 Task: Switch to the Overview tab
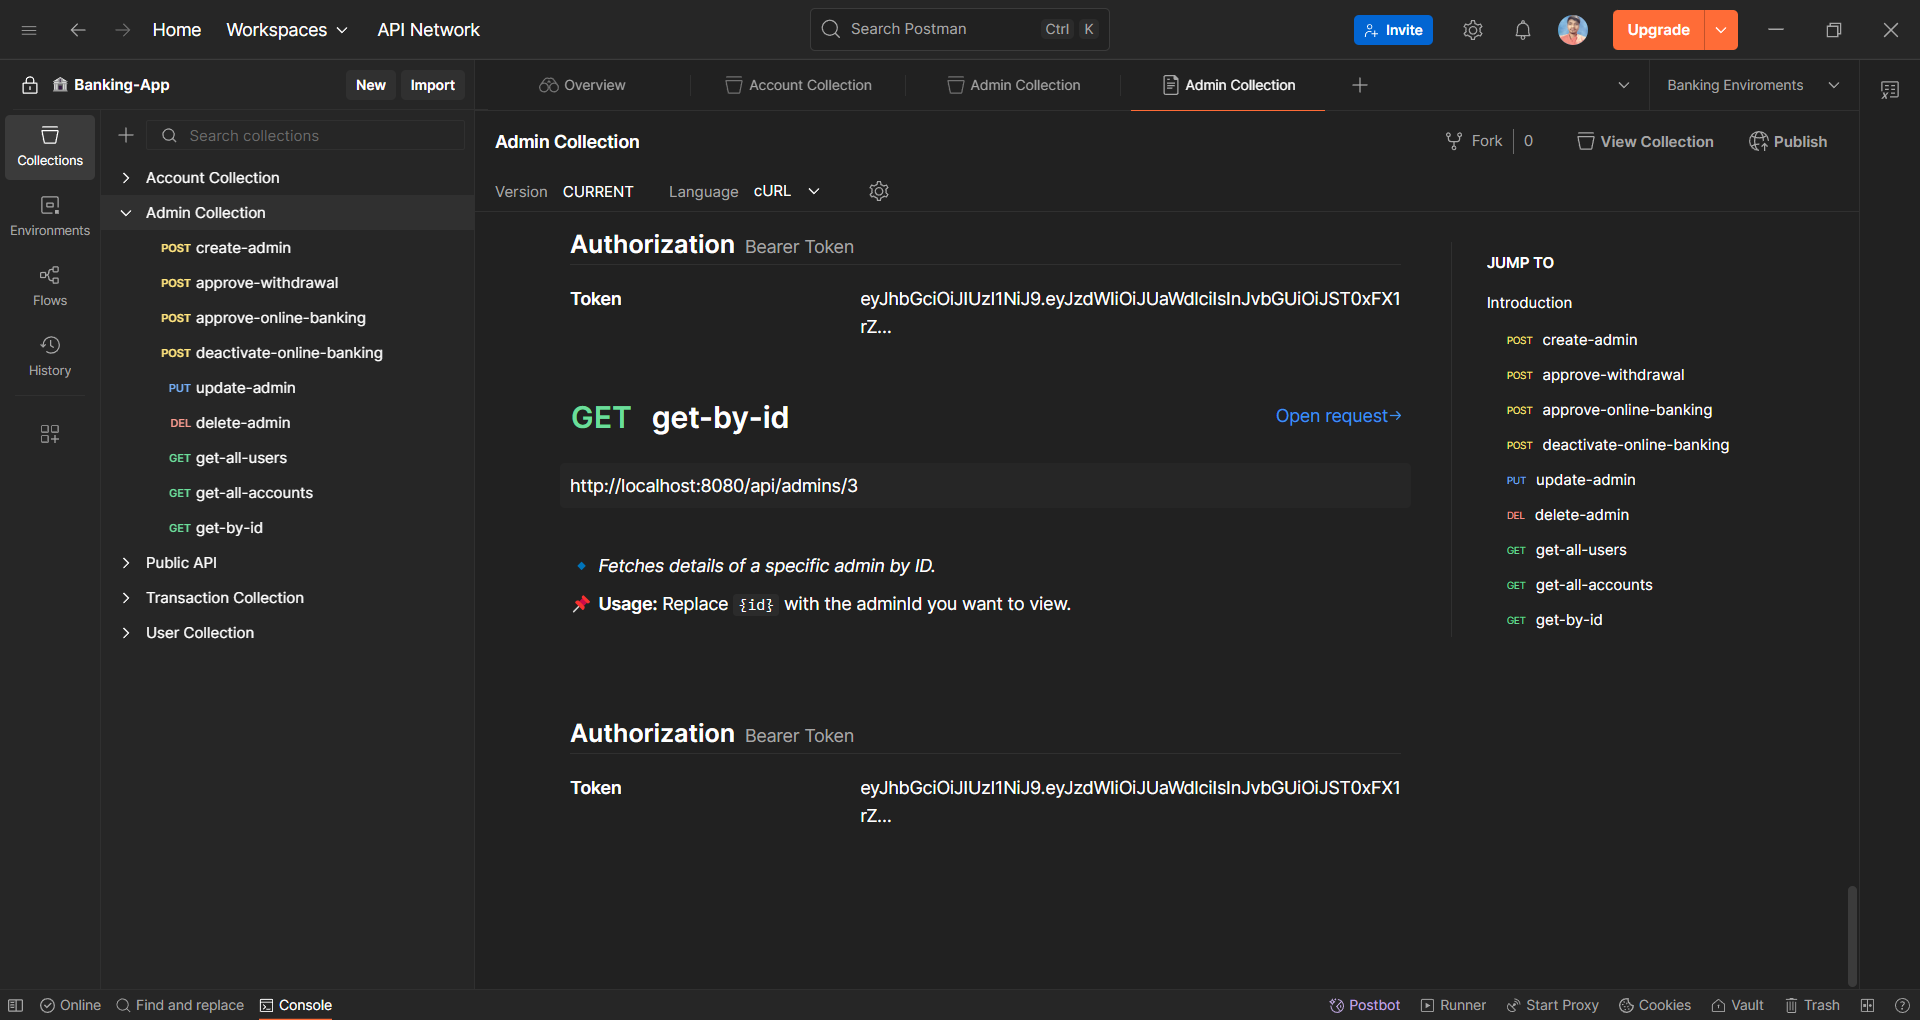[582, 85]
